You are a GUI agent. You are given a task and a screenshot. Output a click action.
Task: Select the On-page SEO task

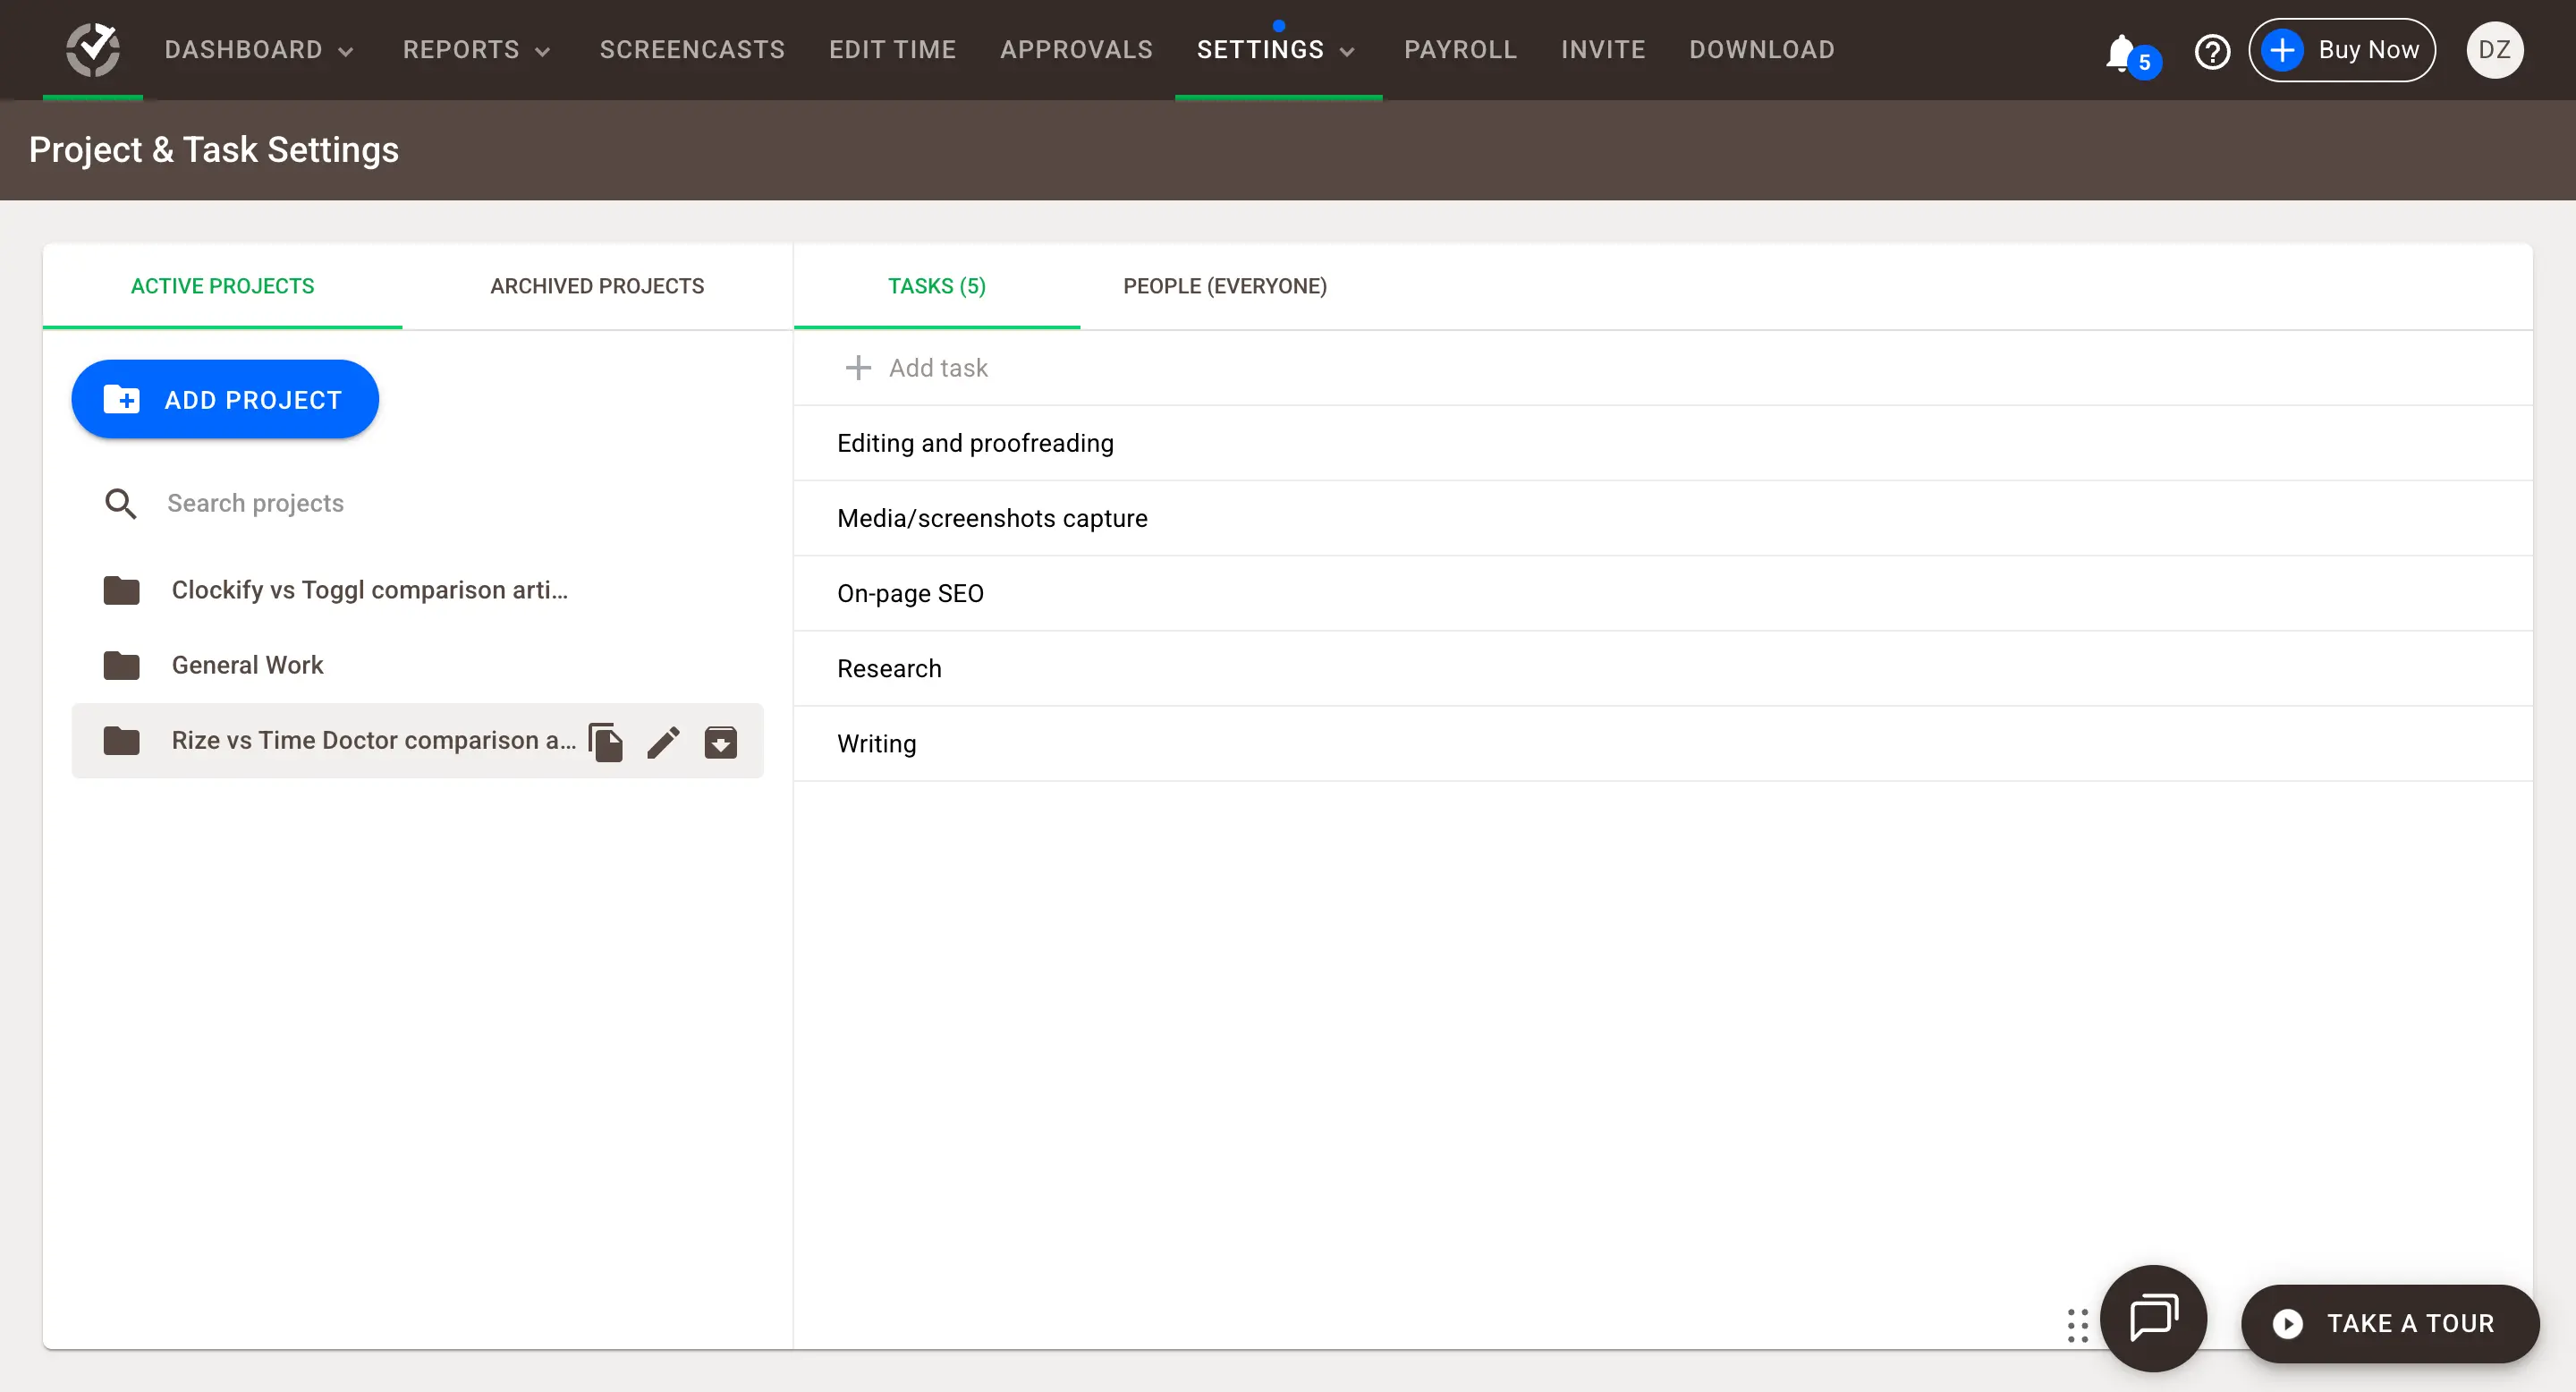(1662, 593)
